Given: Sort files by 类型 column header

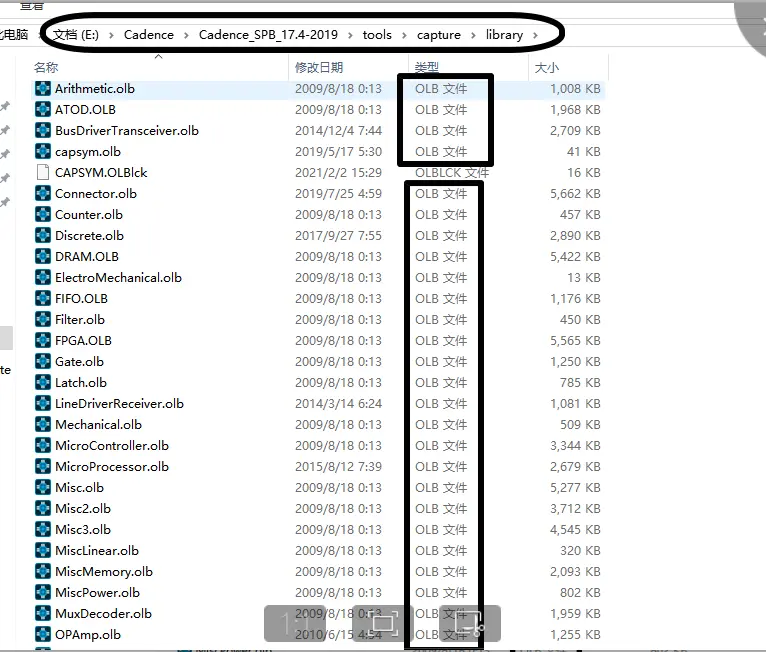Looking at the screenshot, I should point(426,67).
